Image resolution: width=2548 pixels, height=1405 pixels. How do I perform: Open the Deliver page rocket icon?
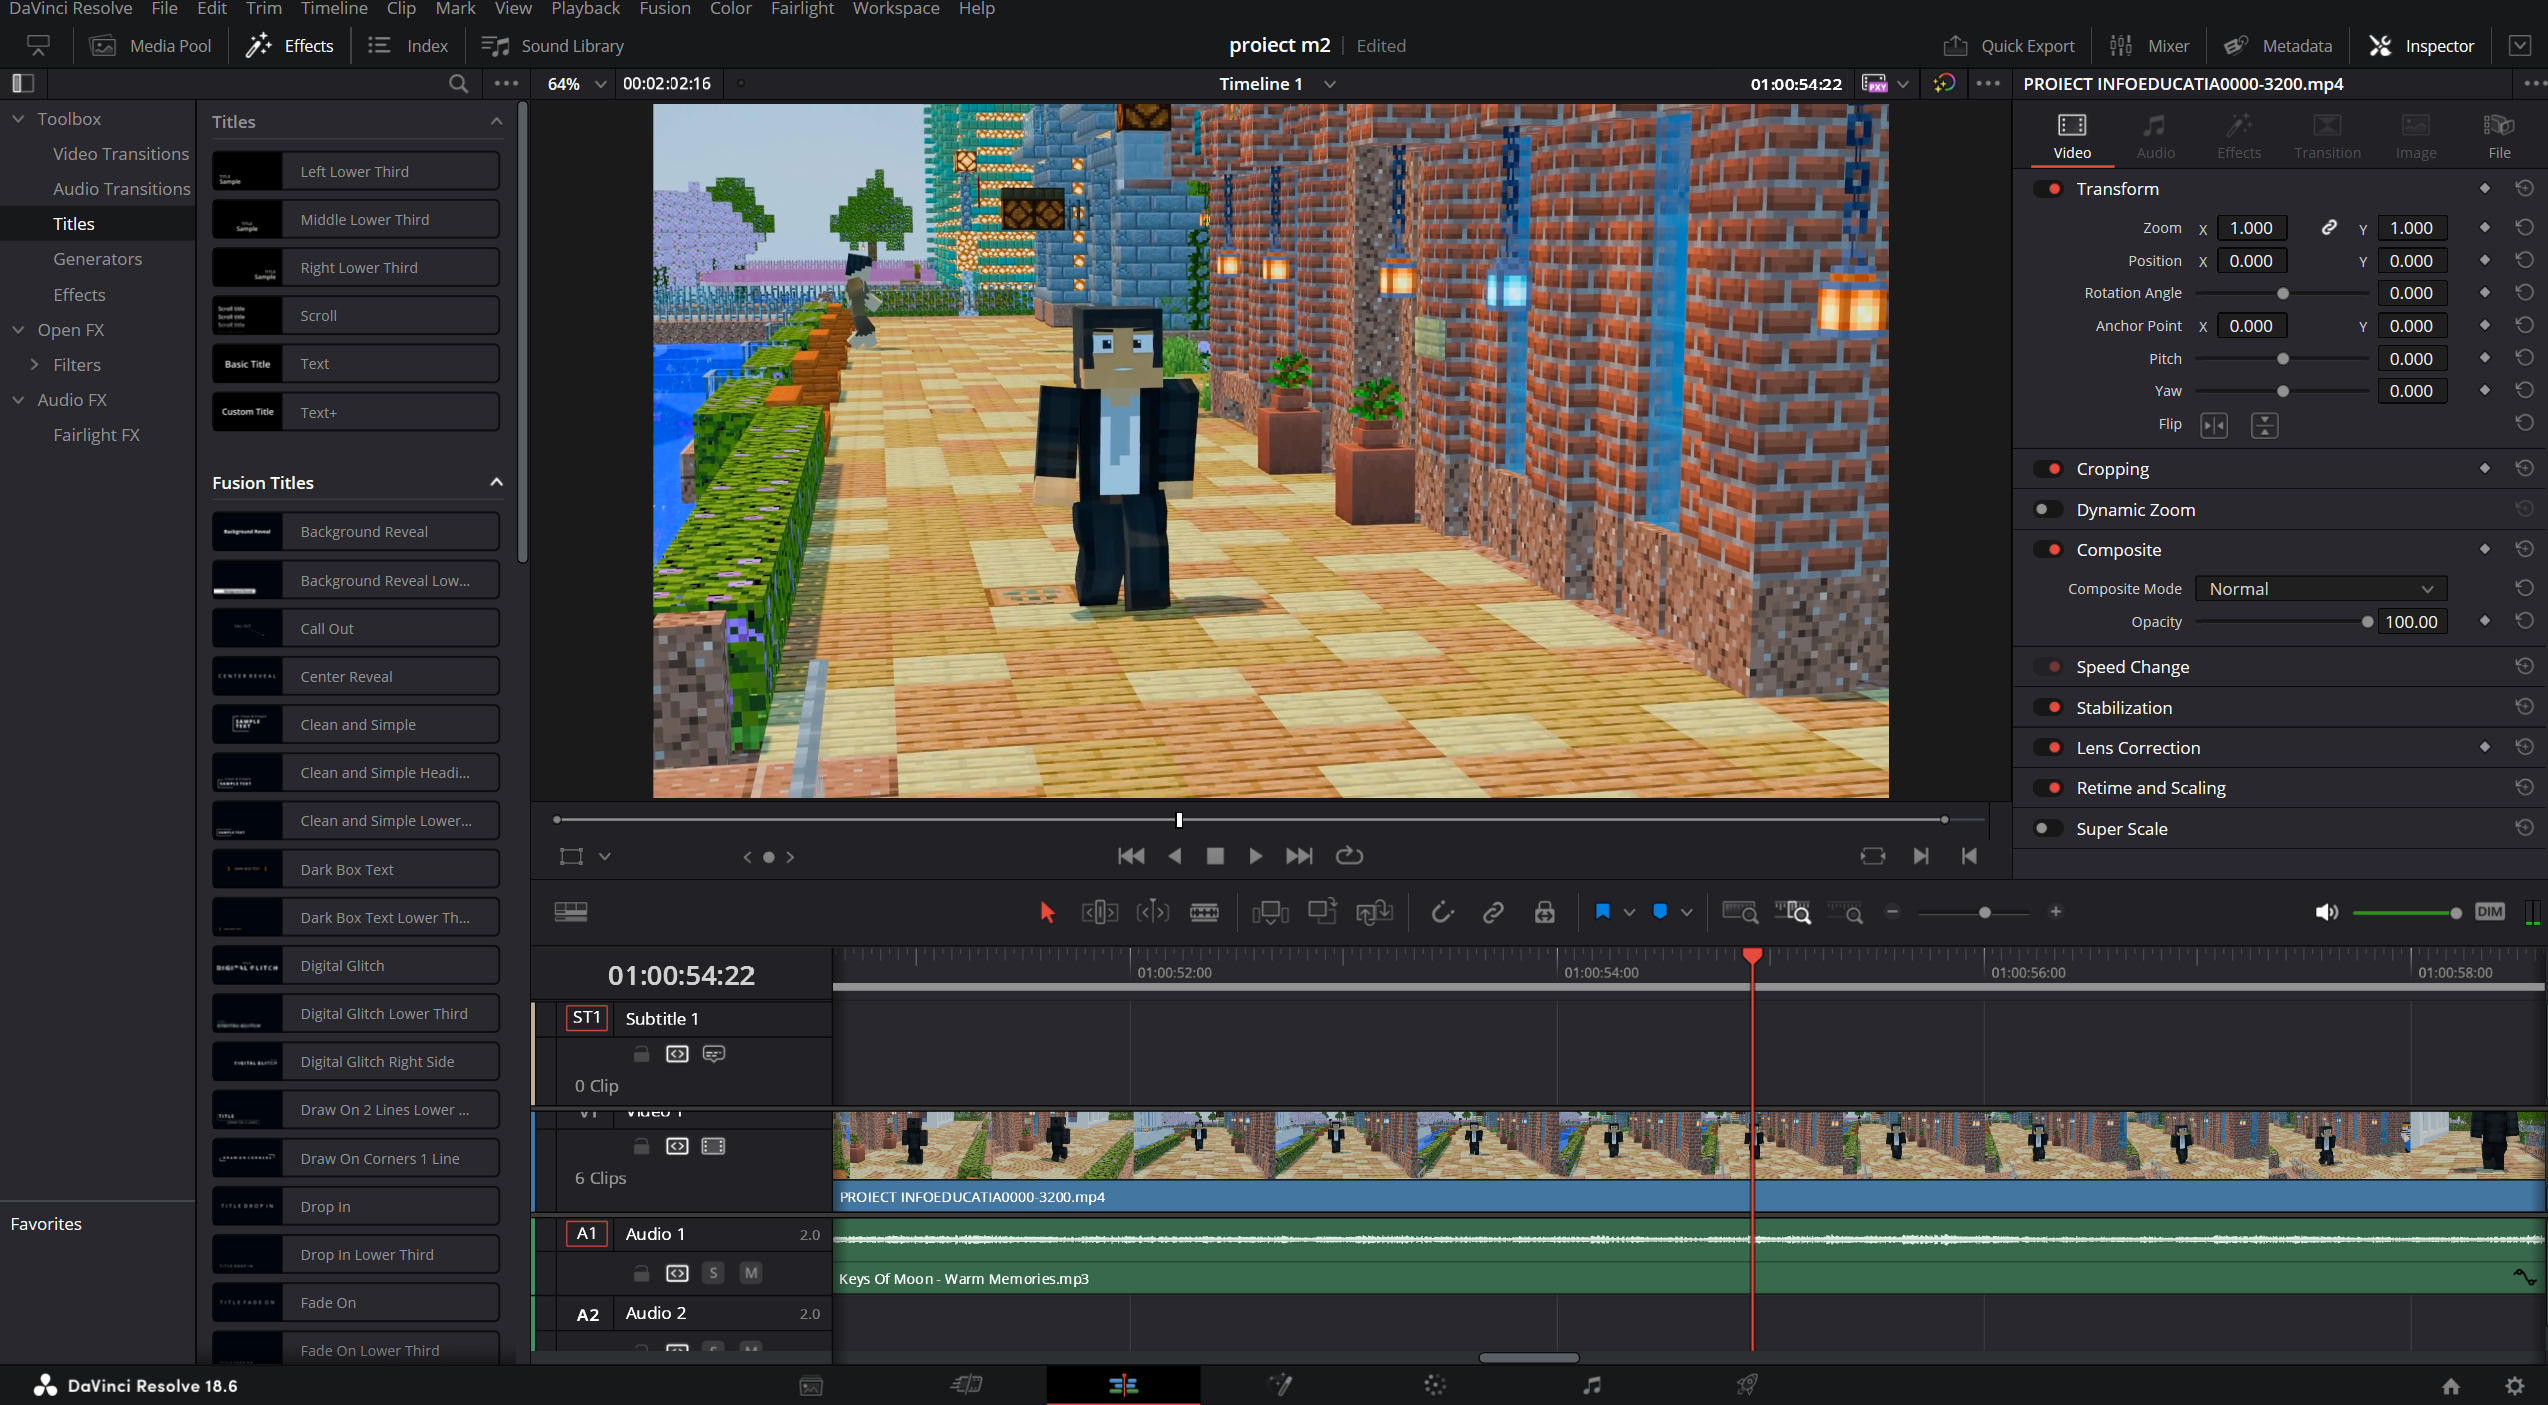click(1746, 1385)
